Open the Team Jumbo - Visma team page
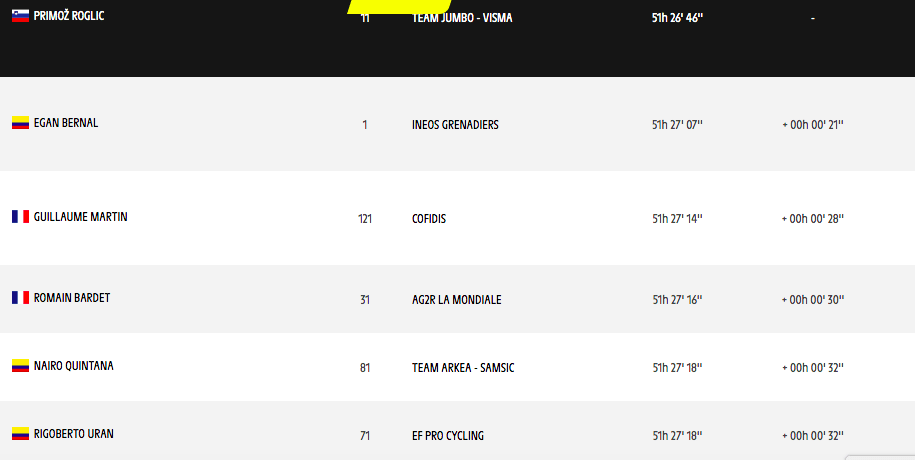 [x=462, y=18]
